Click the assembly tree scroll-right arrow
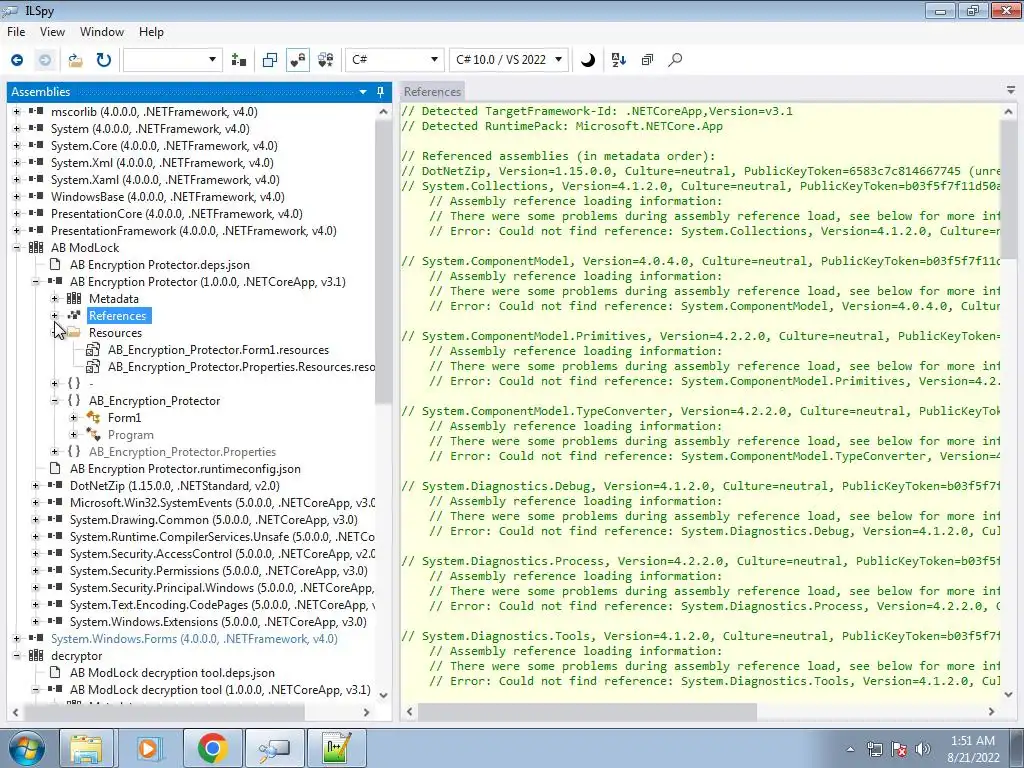This screenshot has height=768, width=1024. click(x=366, y=712)
